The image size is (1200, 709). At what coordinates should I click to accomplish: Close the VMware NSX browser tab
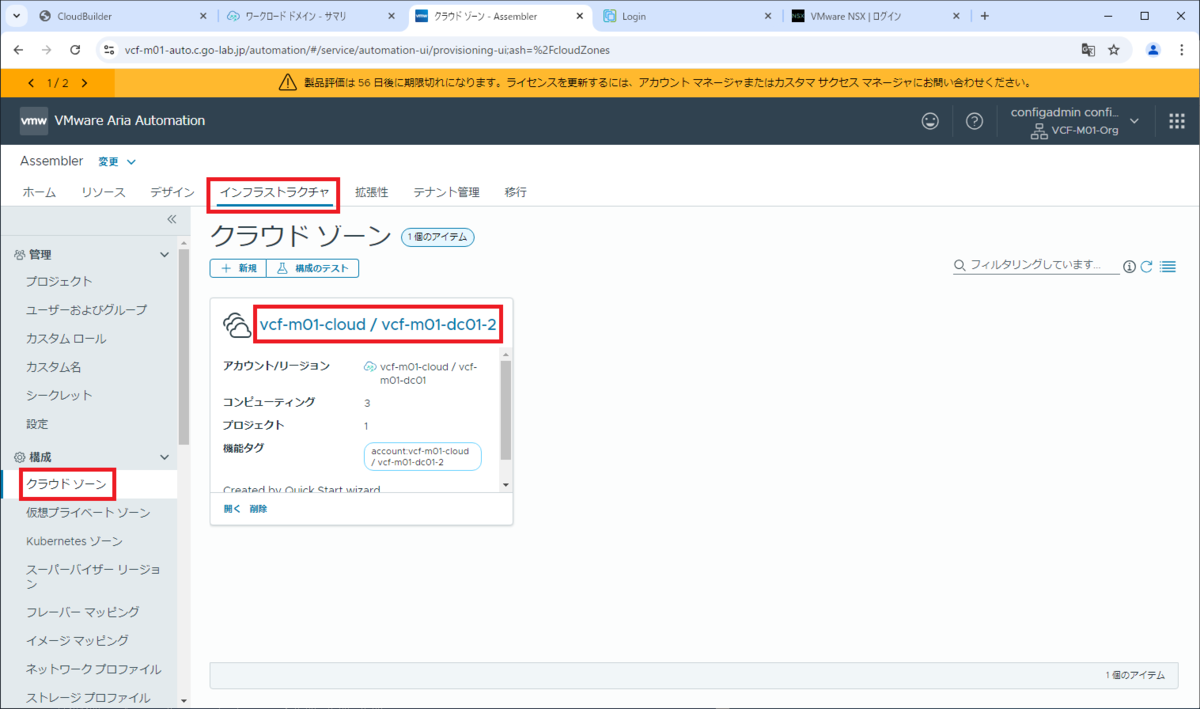click(x=956, y=16)
